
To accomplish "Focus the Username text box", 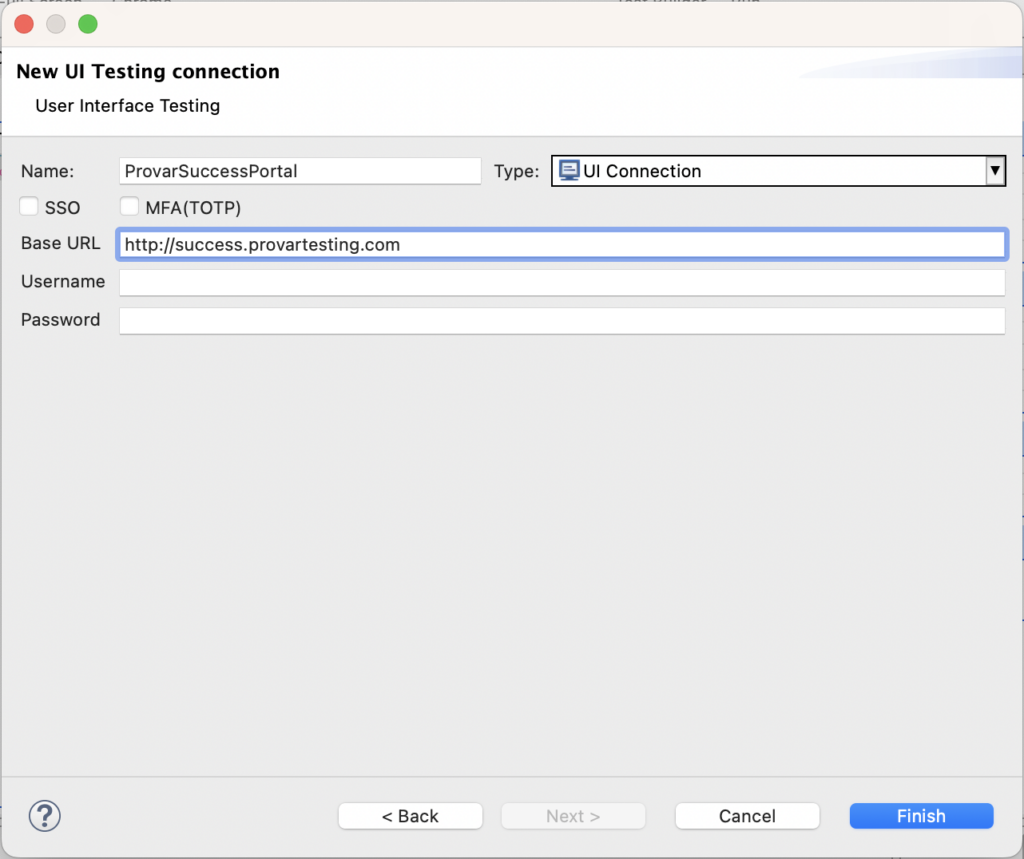I will point(562,282).
